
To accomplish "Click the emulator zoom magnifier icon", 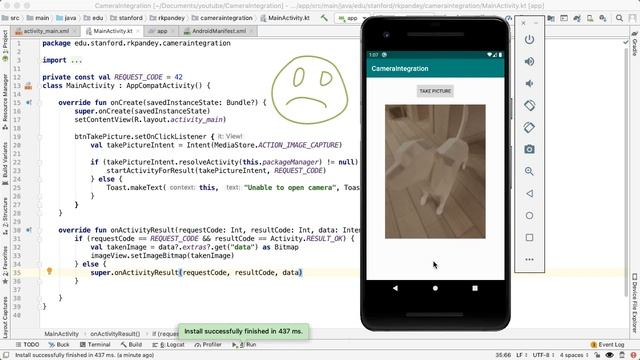I will pyautogui.click(x=529, y=171).
